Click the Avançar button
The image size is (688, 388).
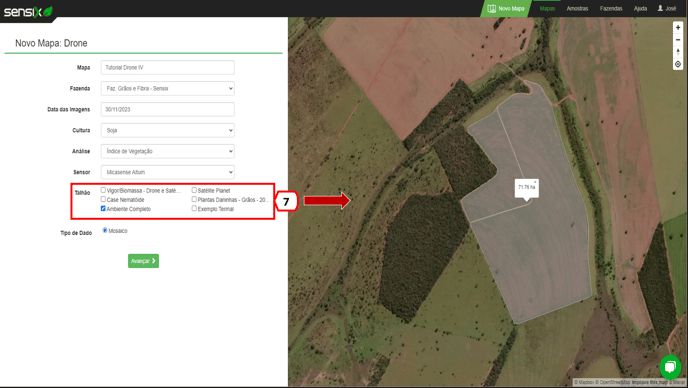(x=143, y=261)
